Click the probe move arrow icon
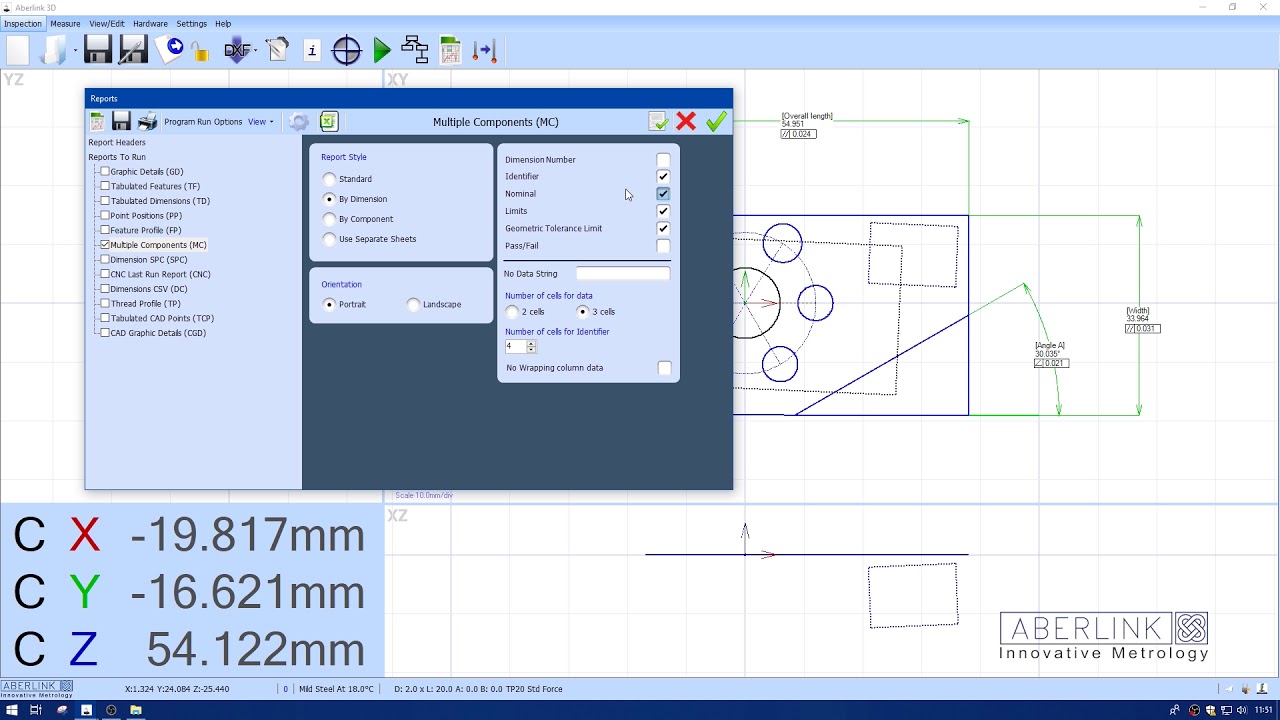This screenshot has width=1280, height=720. tap(485, 50)
